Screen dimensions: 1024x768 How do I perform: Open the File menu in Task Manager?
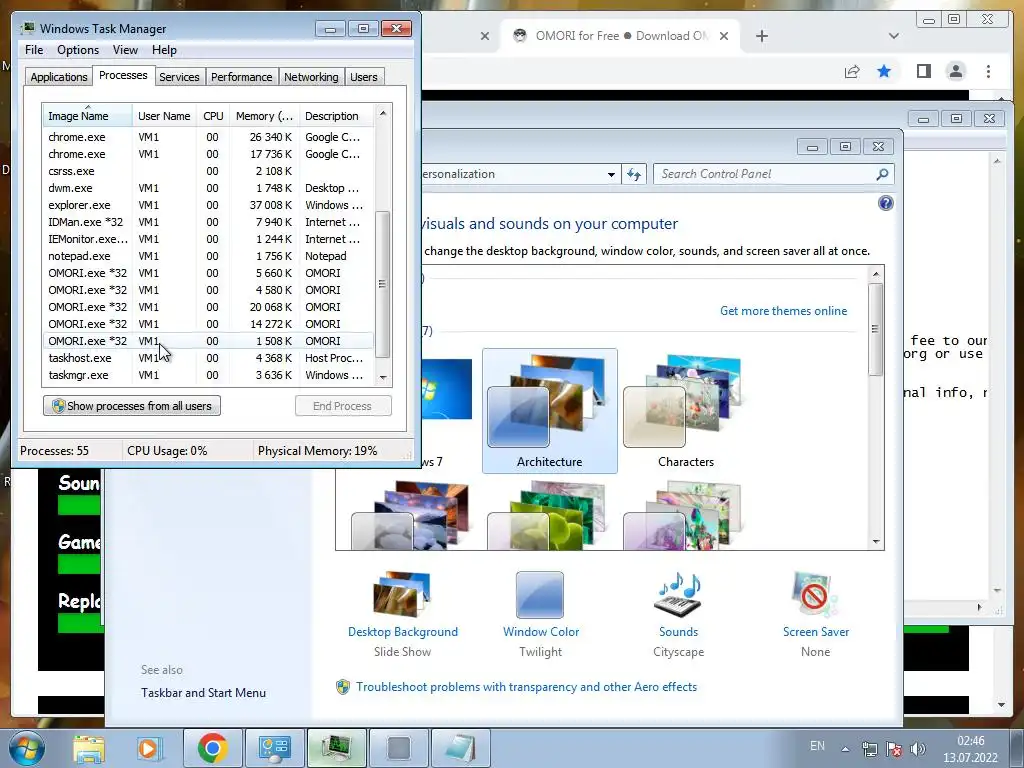34,50
